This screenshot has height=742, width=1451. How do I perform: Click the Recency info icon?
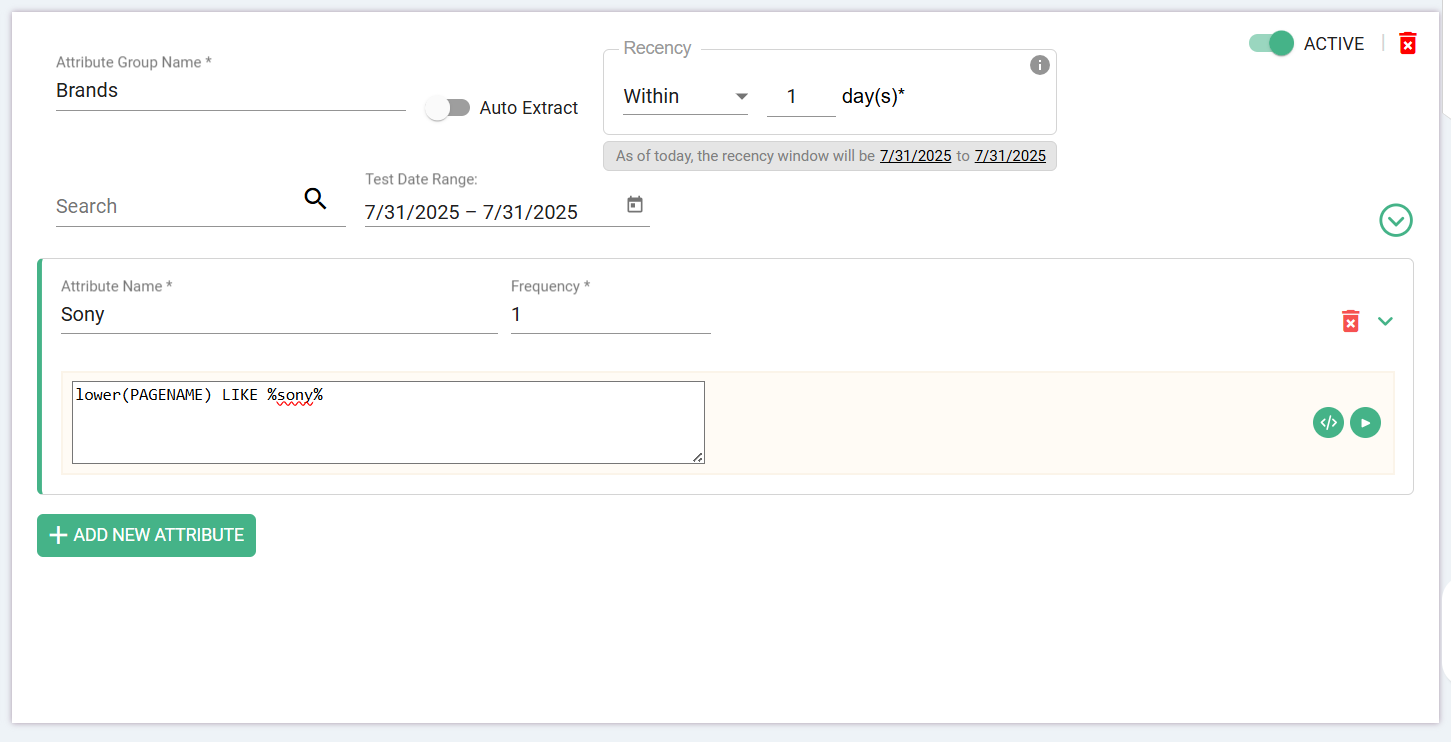(1039, 65)
